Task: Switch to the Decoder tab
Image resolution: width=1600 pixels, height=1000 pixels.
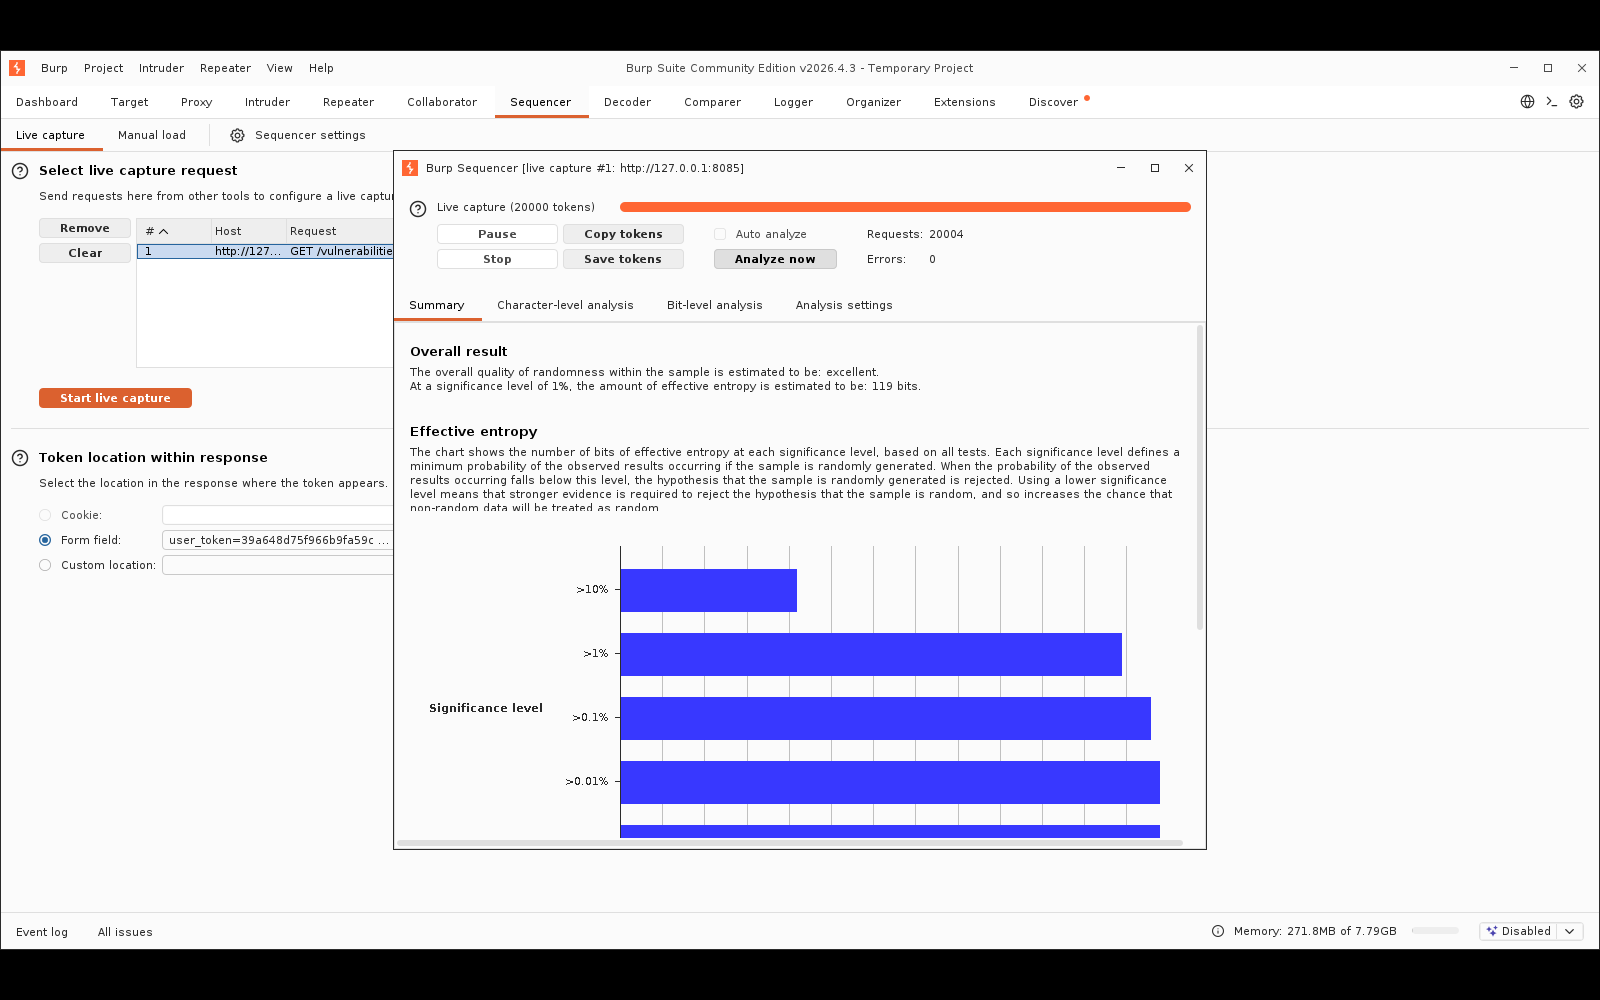Action: click(627, 102)
